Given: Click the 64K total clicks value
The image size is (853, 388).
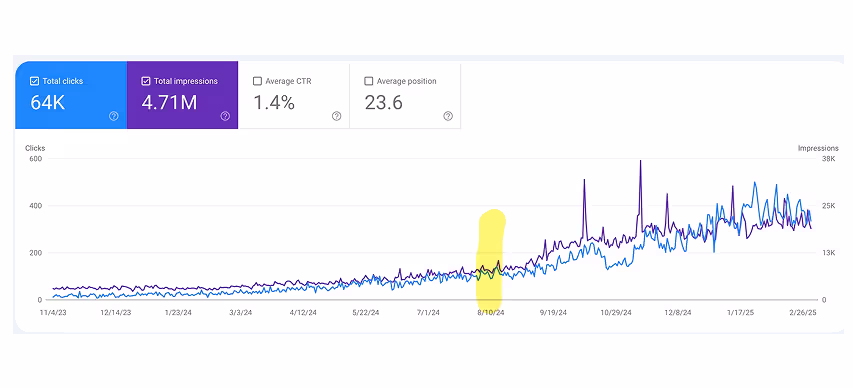Looking at the screenshot, I should point(48,102).
